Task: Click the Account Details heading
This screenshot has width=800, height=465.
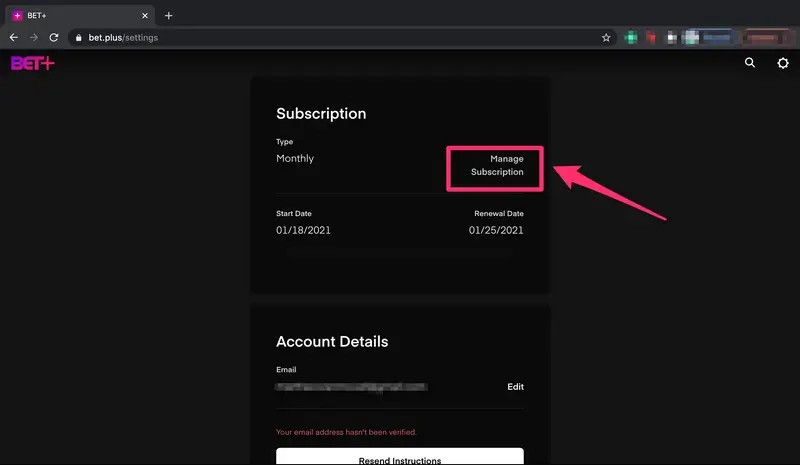Action: pos(332,341)
